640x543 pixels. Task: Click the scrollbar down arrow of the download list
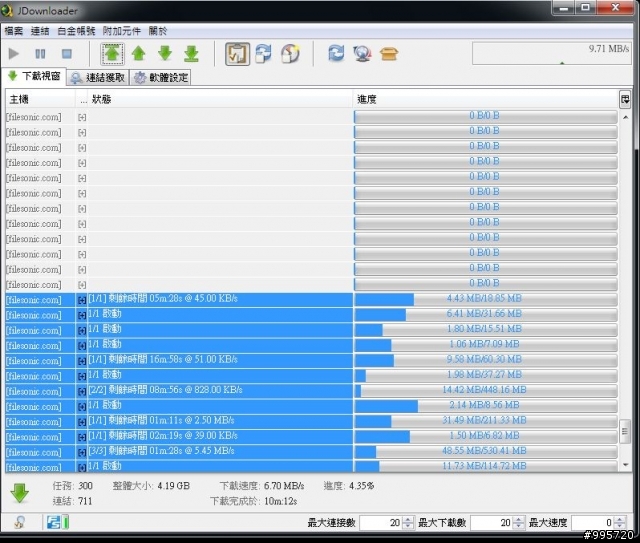click(x=625, y=465)
